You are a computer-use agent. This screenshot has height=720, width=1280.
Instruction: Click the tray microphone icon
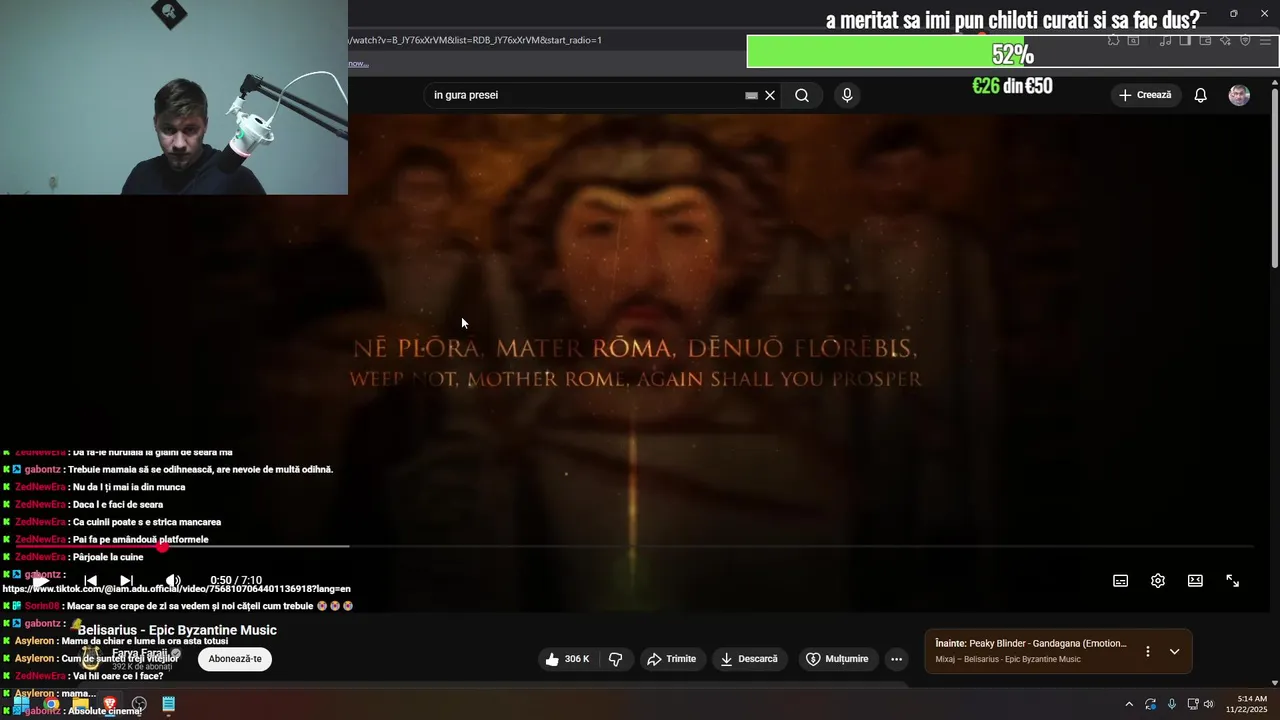click(1172, 704)
